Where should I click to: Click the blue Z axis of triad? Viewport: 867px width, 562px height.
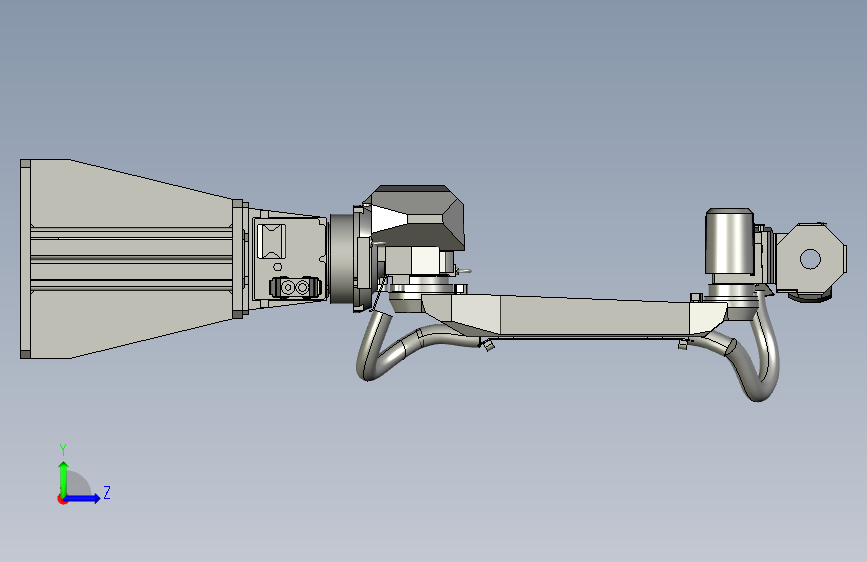[83, 498]
